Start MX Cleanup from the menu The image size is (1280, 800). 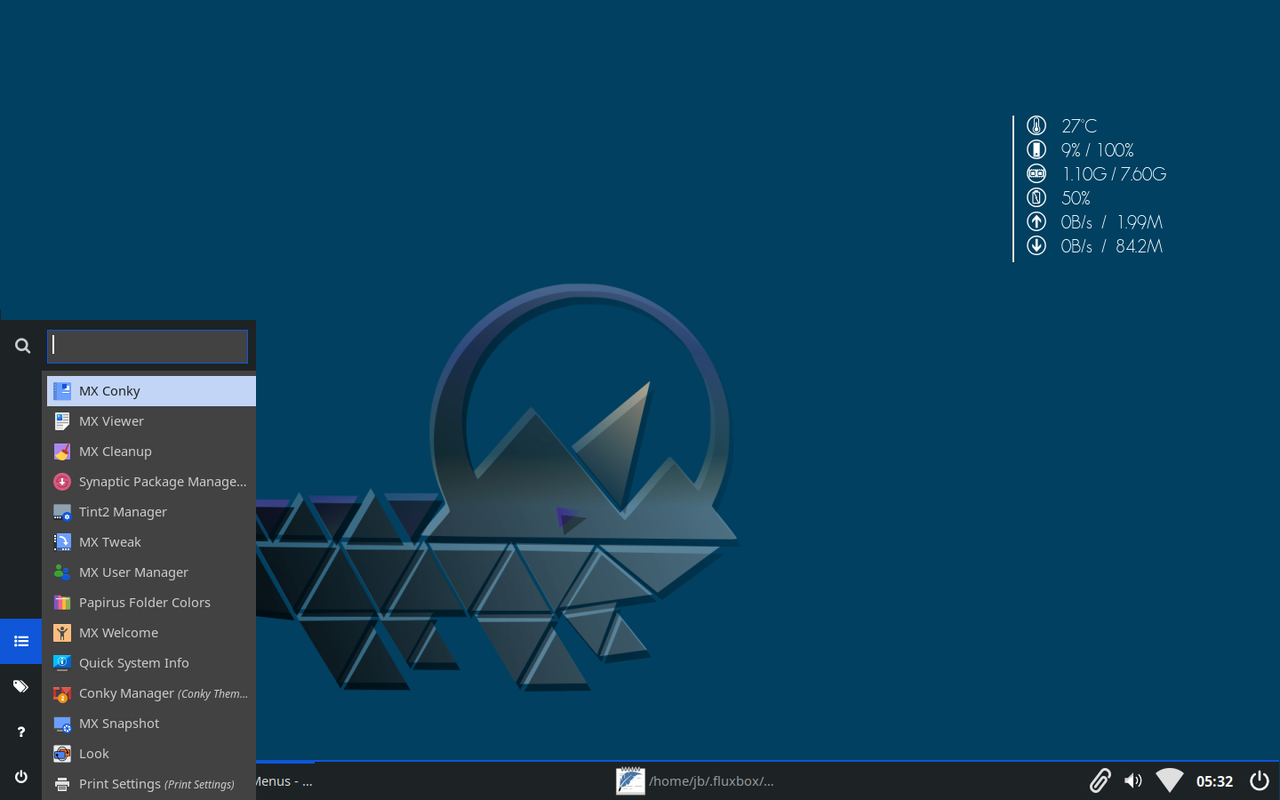(x=151, y=451)
